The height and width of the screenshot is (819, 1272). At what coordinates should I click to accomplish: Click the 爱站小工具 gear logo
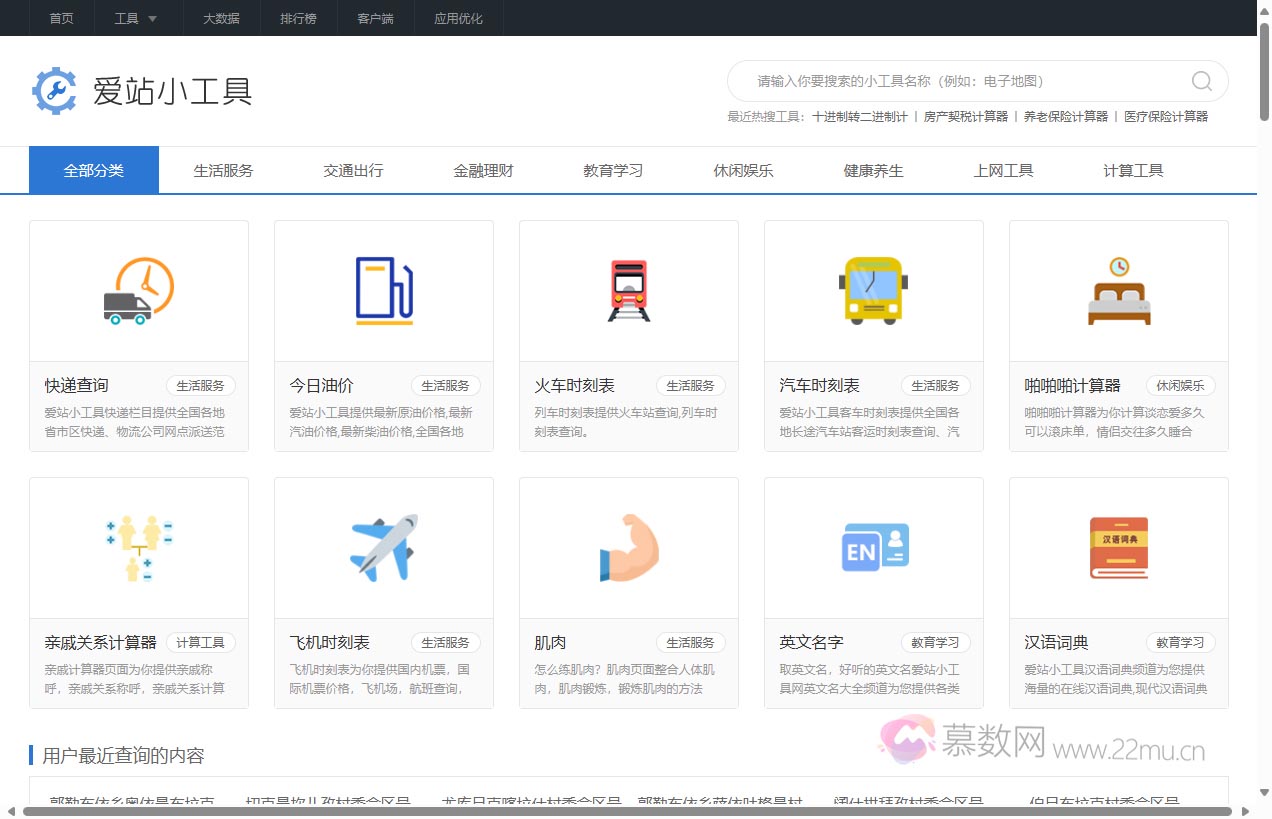click(55, 91)
